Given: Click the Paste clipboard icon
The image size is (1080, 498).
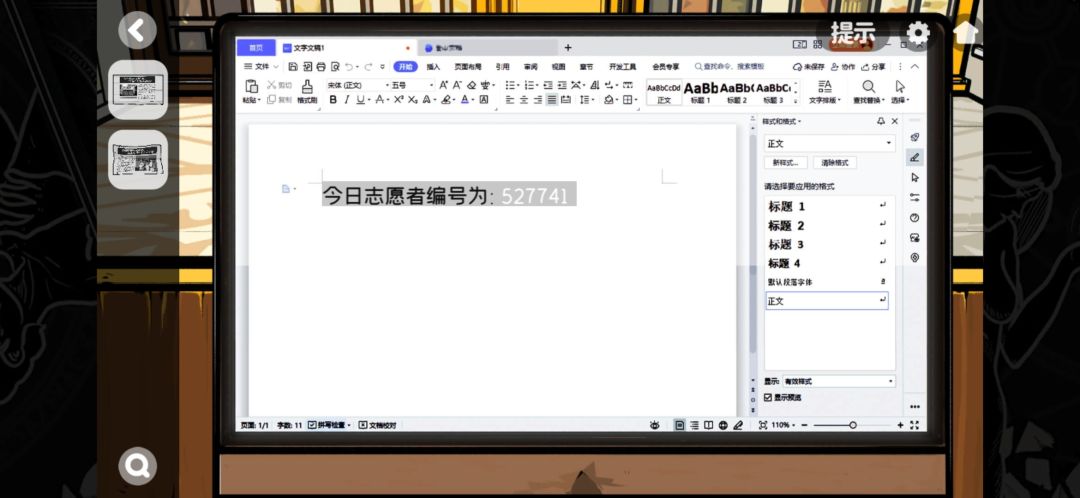Looking at the screenshot, I should [x=251, y=86].
